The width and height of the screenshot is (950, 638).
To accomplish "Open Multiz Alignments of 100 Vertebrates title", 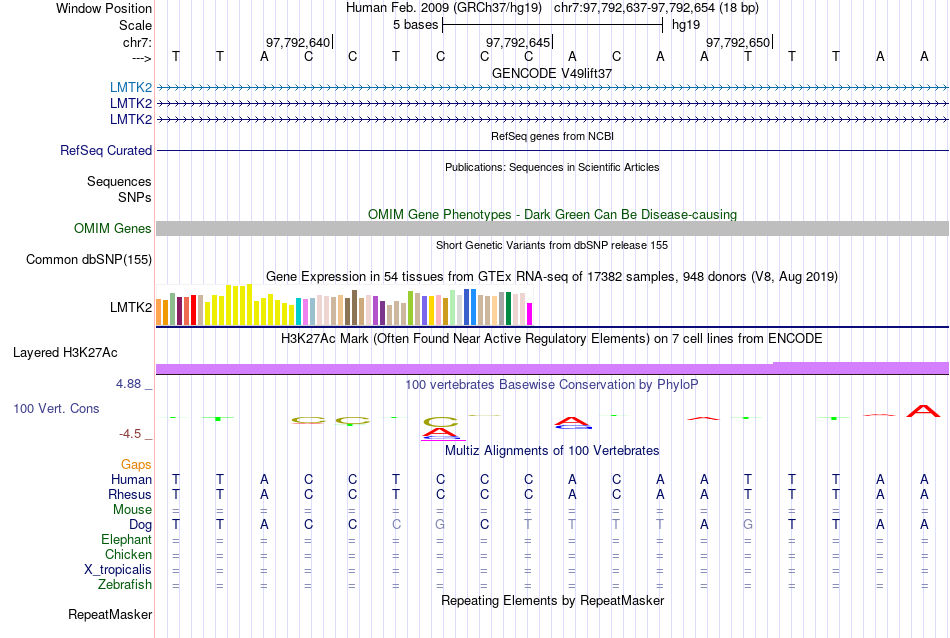I will tap(552, 451).
